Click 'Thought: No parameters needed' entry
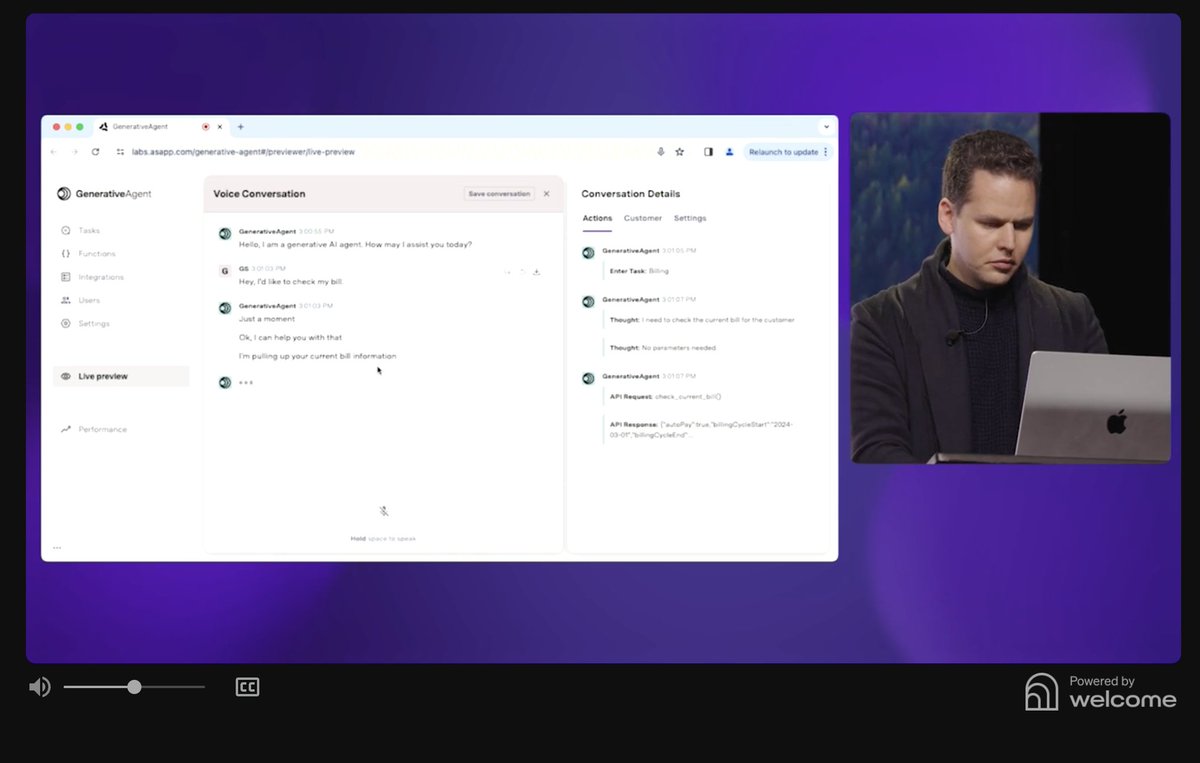This screenshot has width=1200, height=763. point(662,348)
